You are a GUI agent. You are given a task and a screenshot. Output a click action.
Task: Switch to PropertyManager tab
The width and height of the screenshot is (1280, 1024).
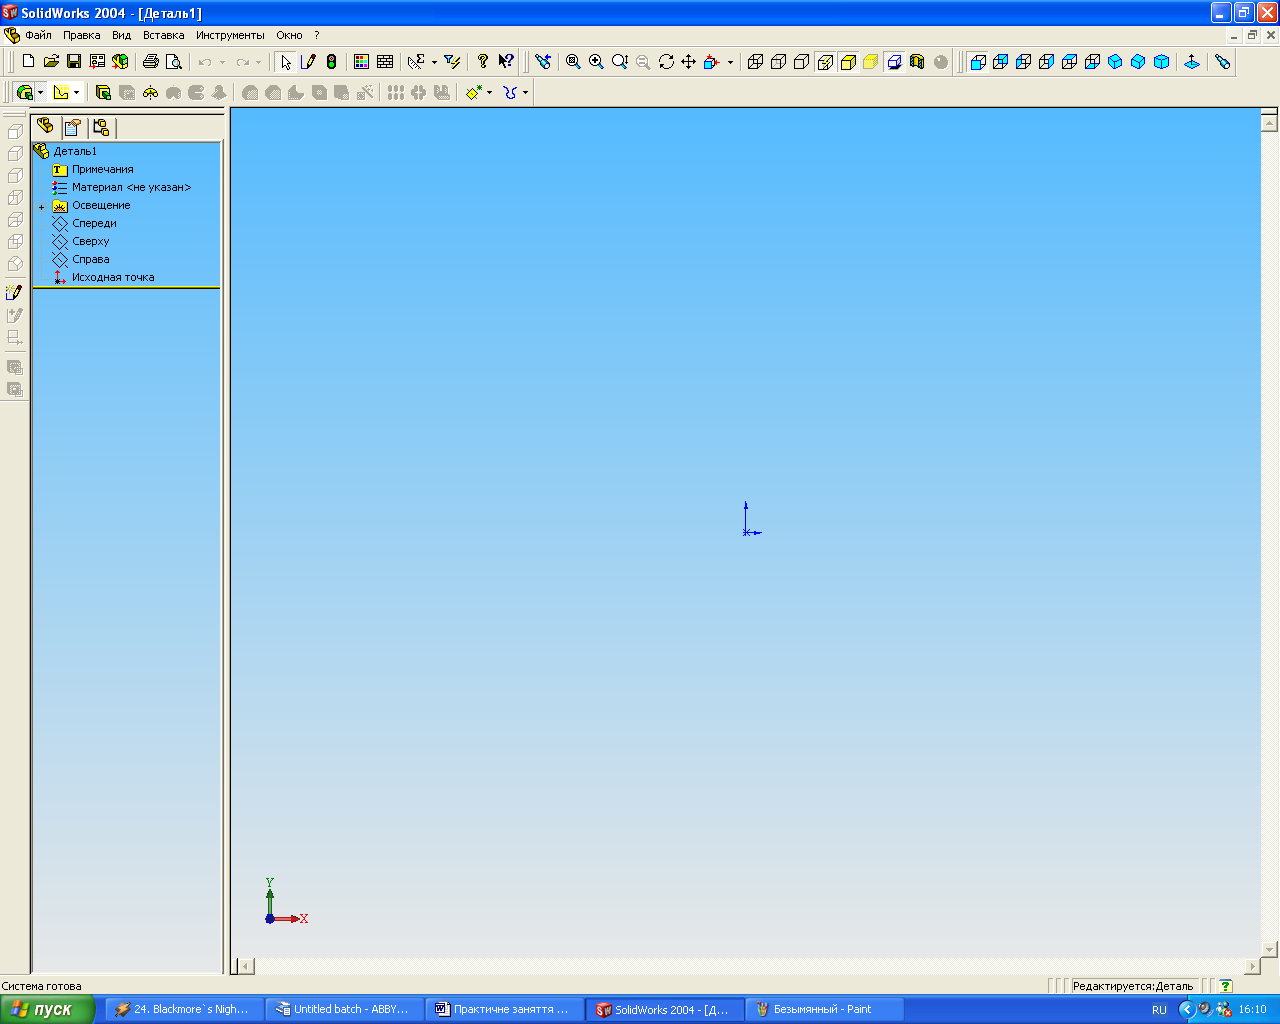click(x=73, y=127)
